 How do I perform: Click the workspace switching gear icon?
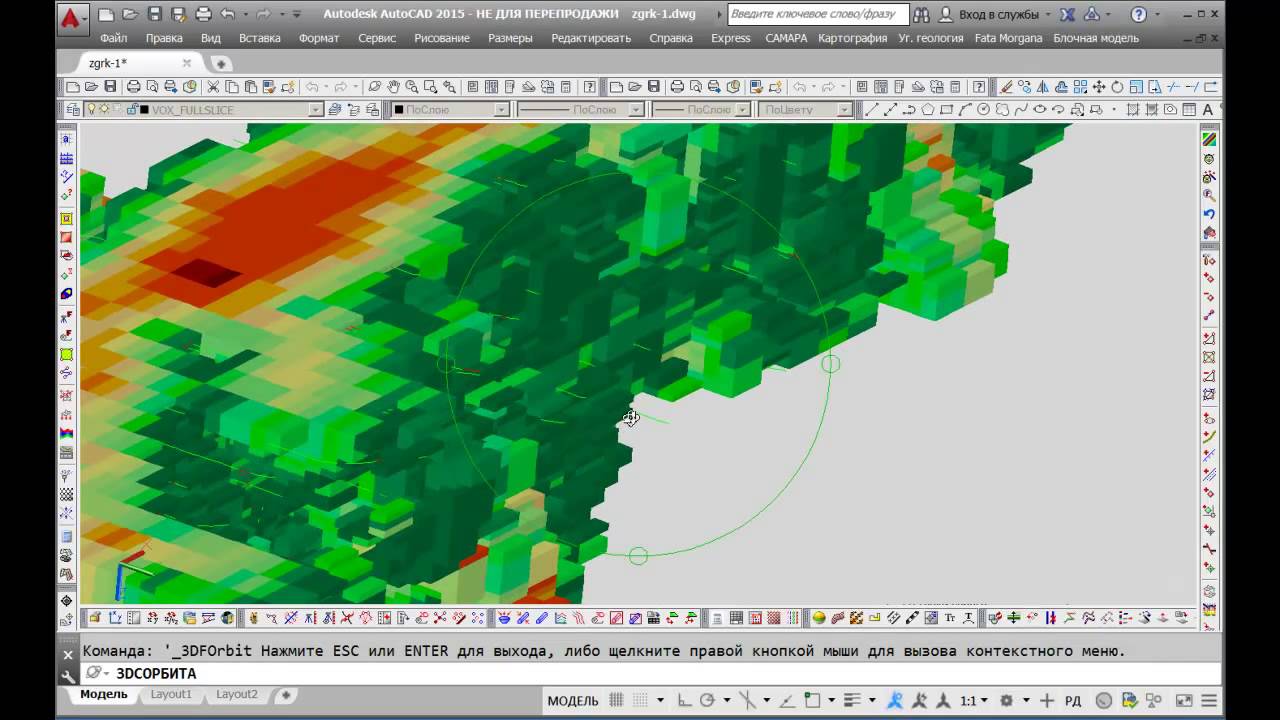pyautogui.click(x=1006, y=701)
